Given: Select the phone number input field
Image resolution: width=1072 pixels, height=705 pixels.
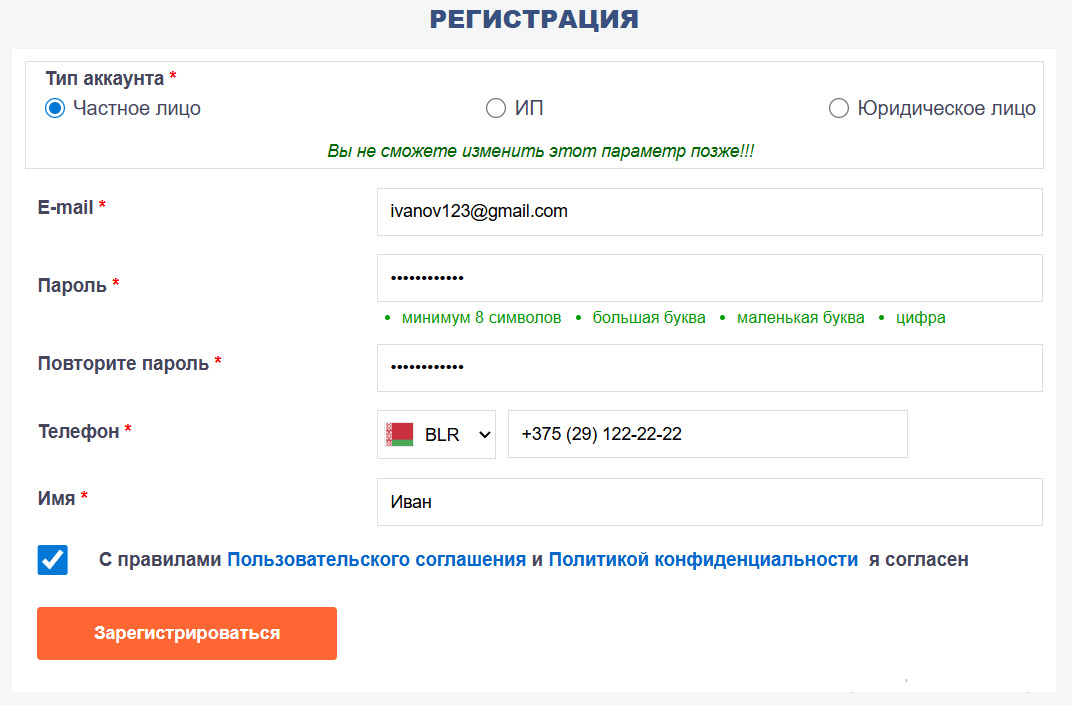Looking at the screenshot, I should pyautogui.click(x=707, y=434).
